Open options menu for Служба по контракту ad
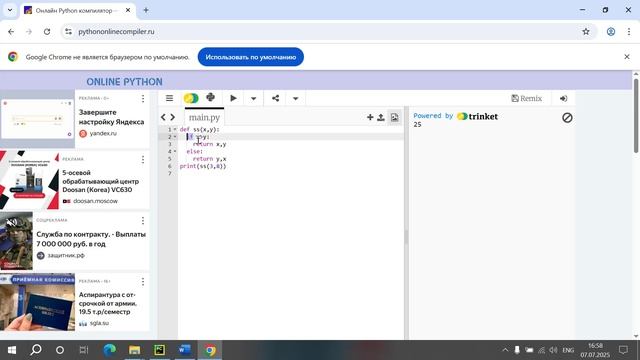 pos(143,220)
